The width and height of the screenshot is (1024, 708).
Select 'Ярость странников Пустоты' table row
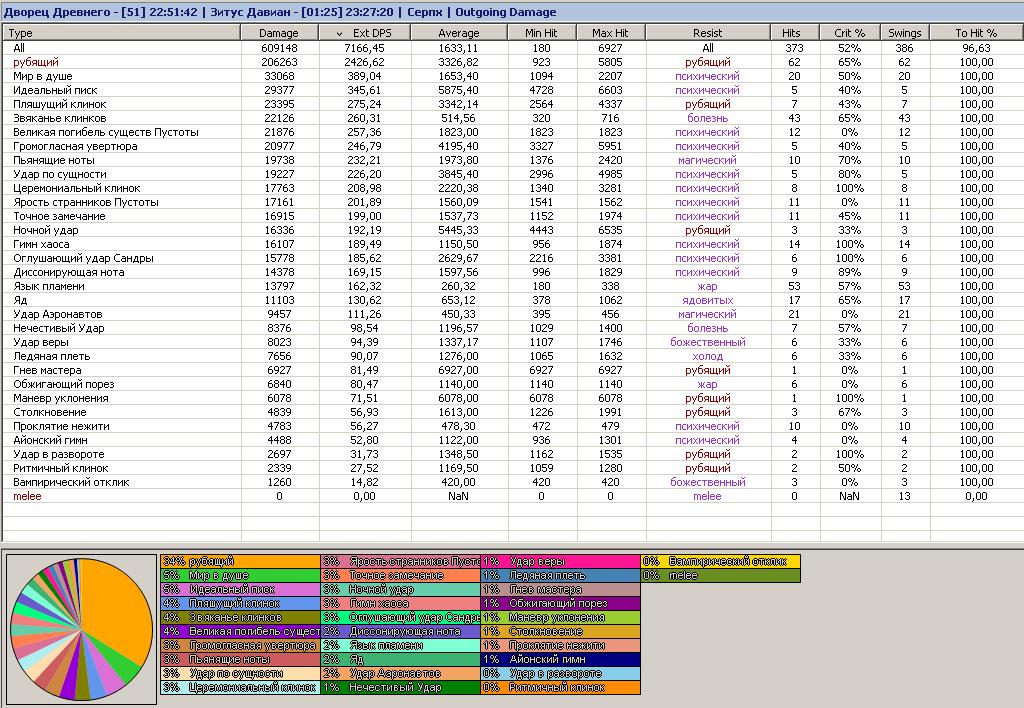pyautogui.click(x=512, y=202)
